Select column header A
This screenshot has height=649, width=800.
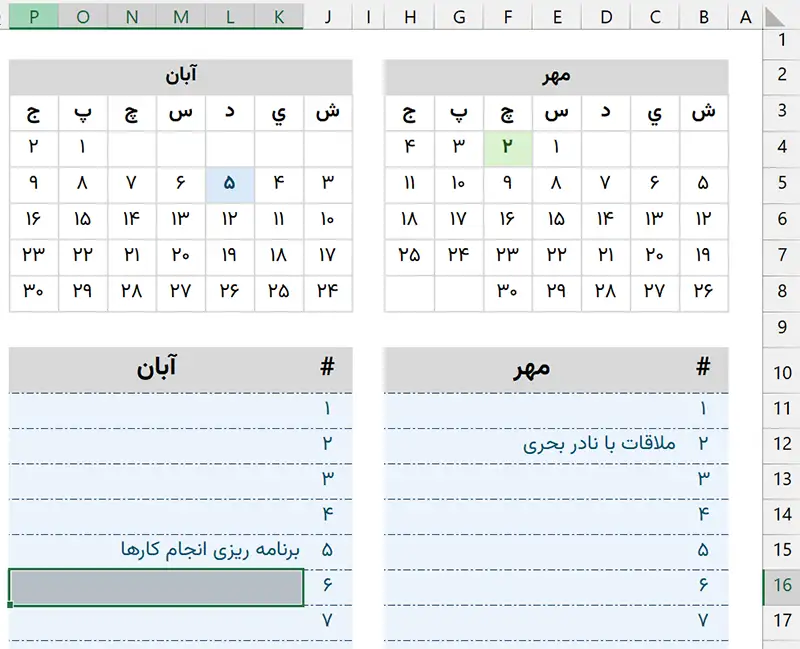[x=745, y=16]
